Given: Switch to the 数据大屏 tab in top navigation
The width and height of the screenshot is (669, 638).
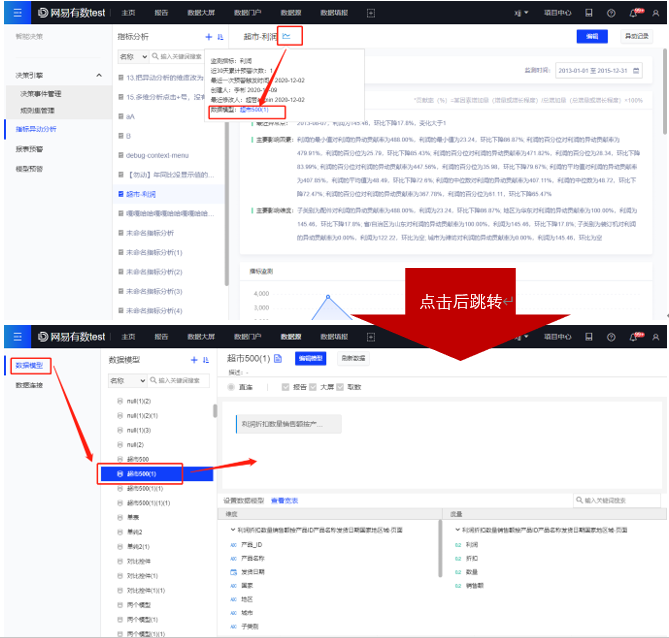Looking at the screenshot, I should 199,13.
